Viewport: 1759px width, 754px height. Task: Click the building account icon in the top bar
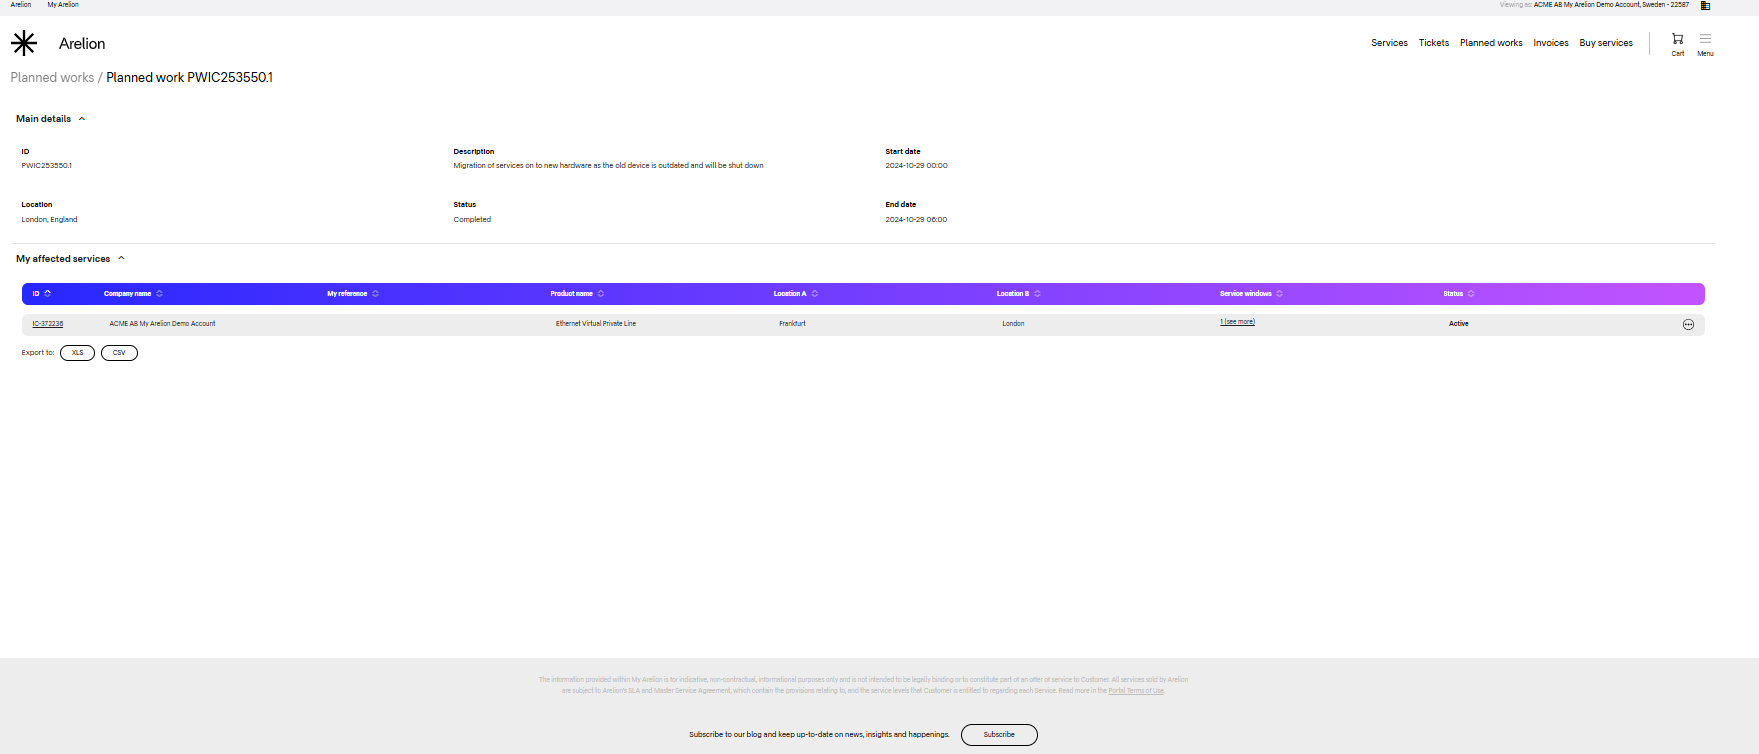point(1705,5)
